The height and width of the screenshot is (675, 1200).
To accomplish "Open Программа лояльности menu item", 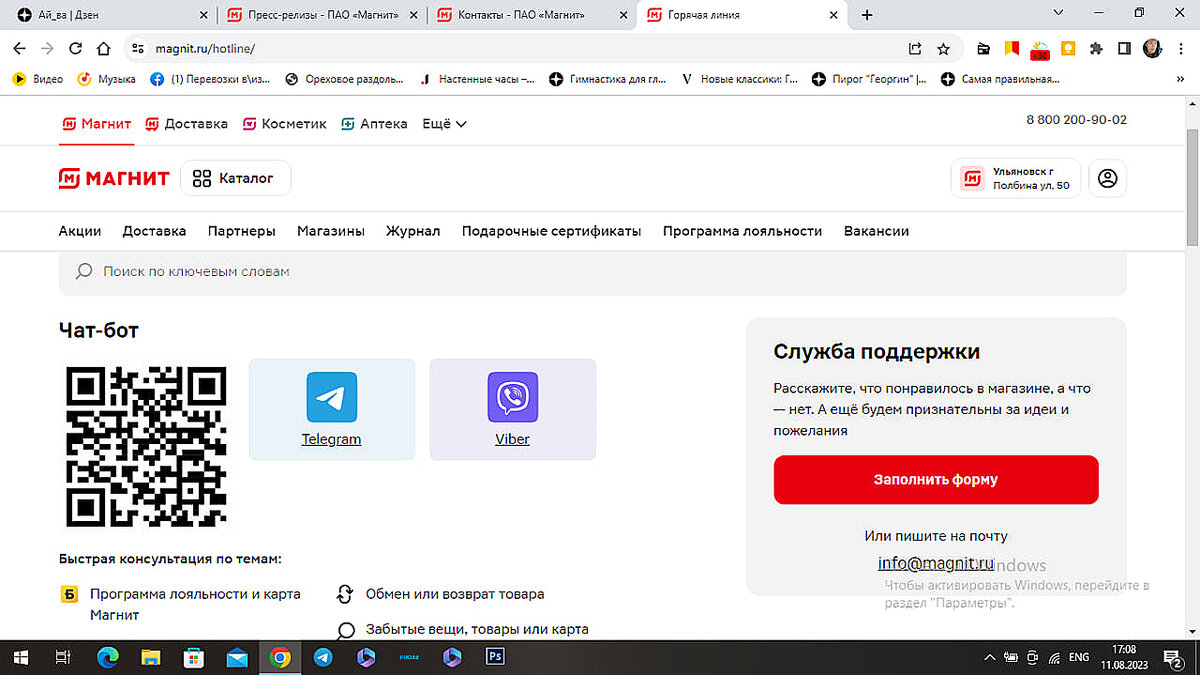I will tap(742, 231).
